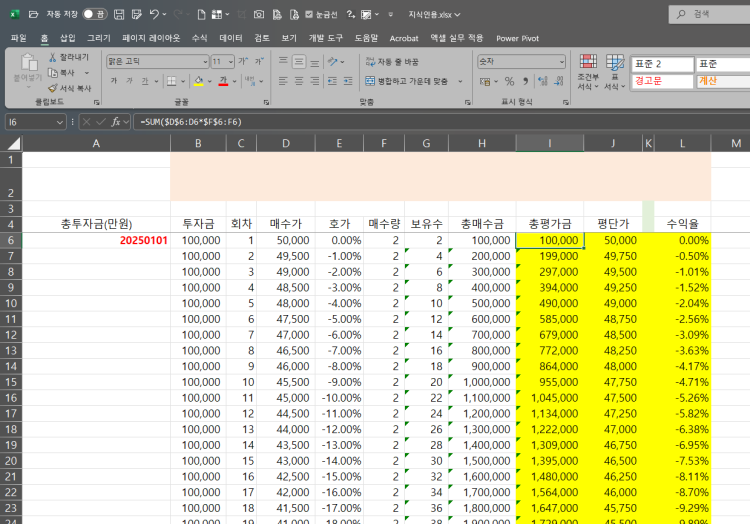Image resolution: width=750 pixels, height=524 pixels.
Task: Click the Save icon in the title bar
Action: coord(119,15)
